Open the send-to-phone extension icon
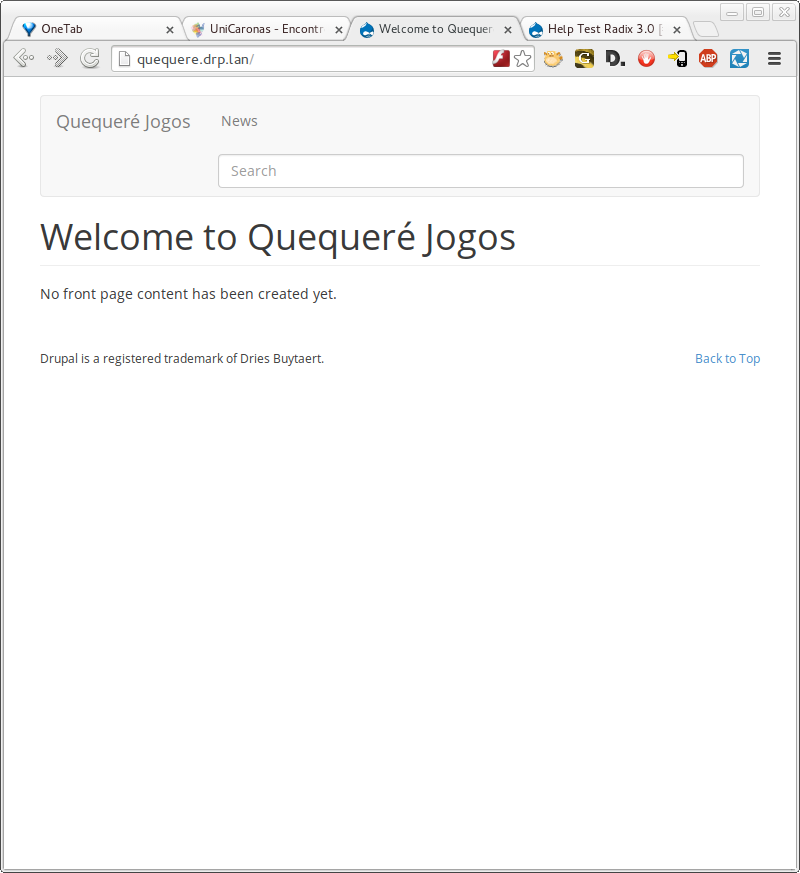Image resolution: width=800 pixels, height=873 pixels. (x=677, y=59)
